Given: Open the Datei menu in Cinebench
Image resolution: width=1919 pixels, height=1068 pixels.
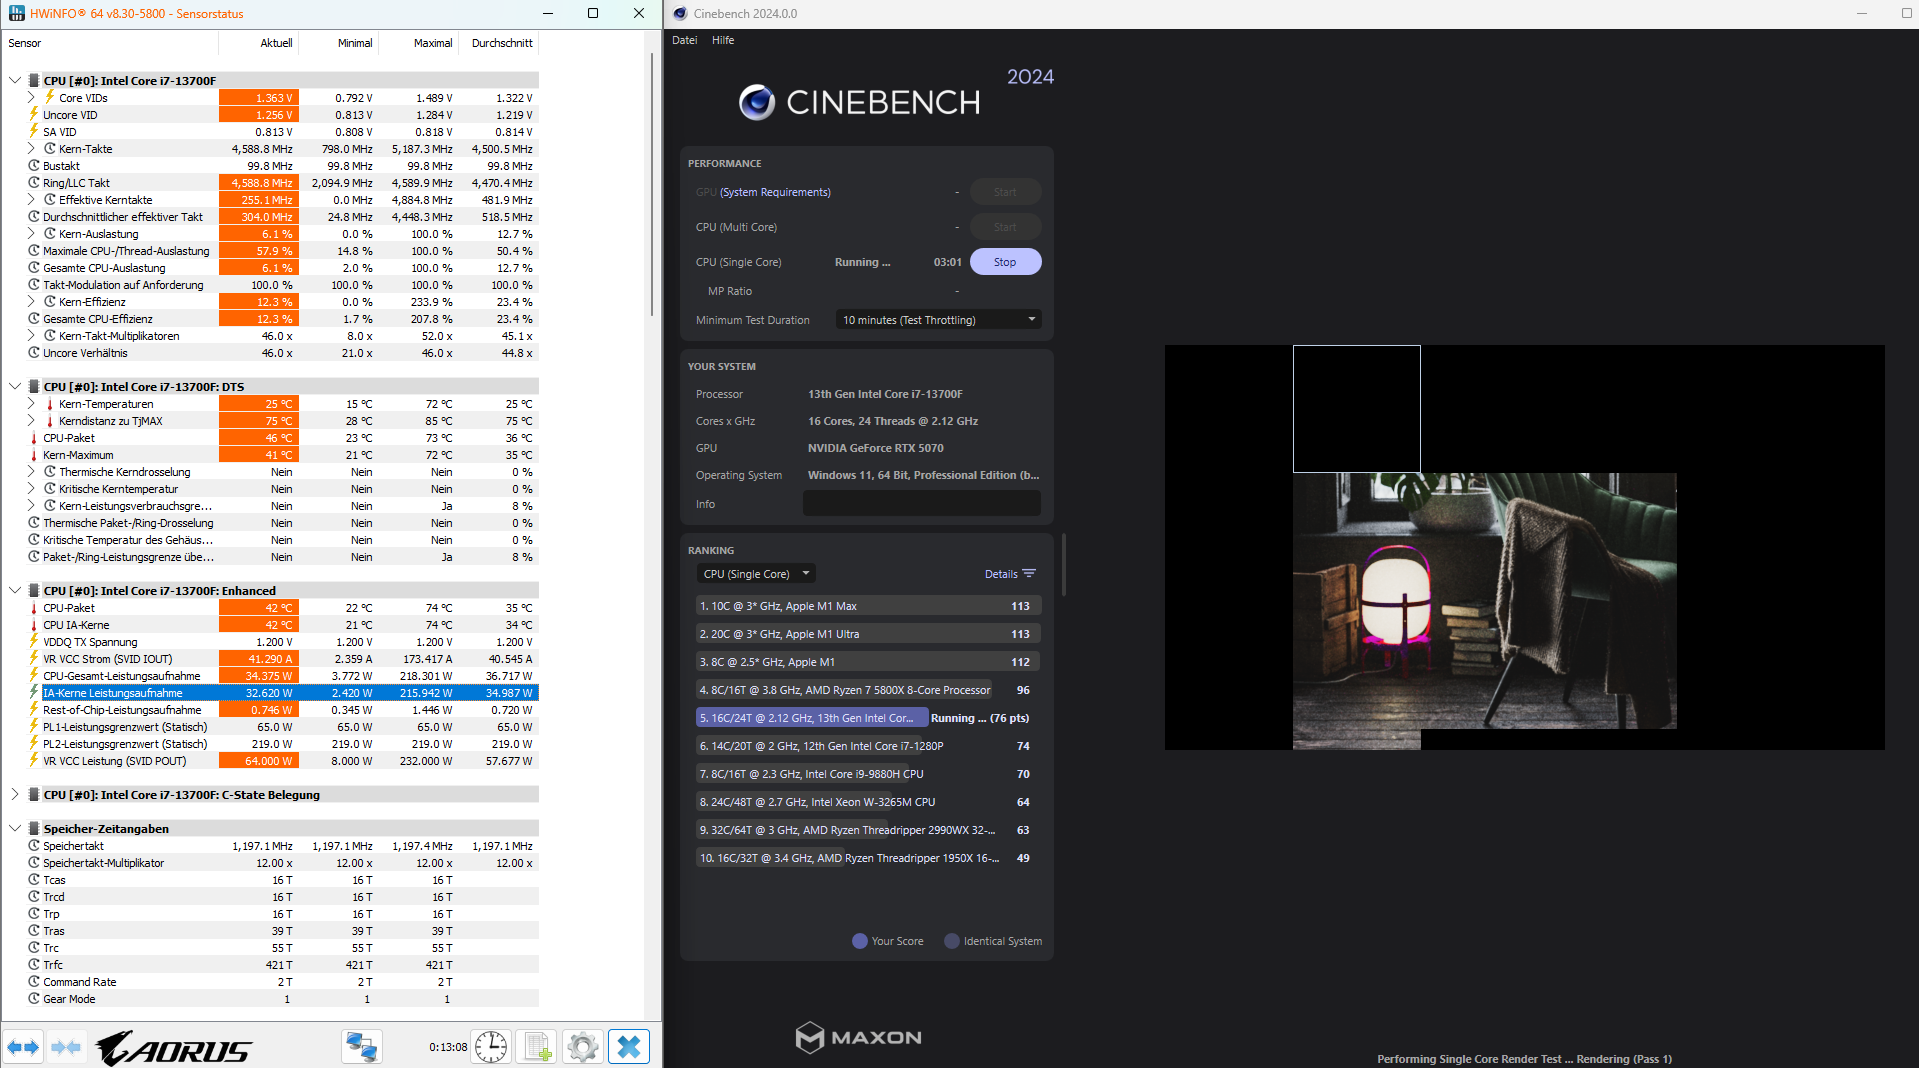Looking at the screenshot, I should [x=685, y=40].
